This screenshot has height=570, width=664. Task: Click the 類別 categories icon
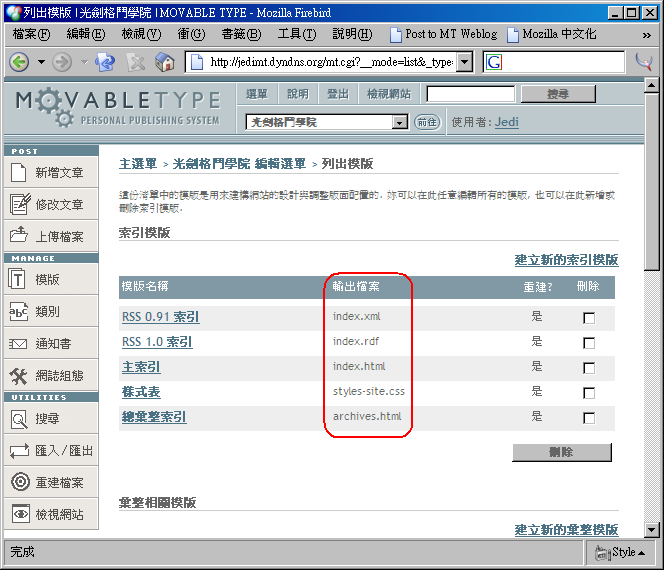click(x=18, y=312)
